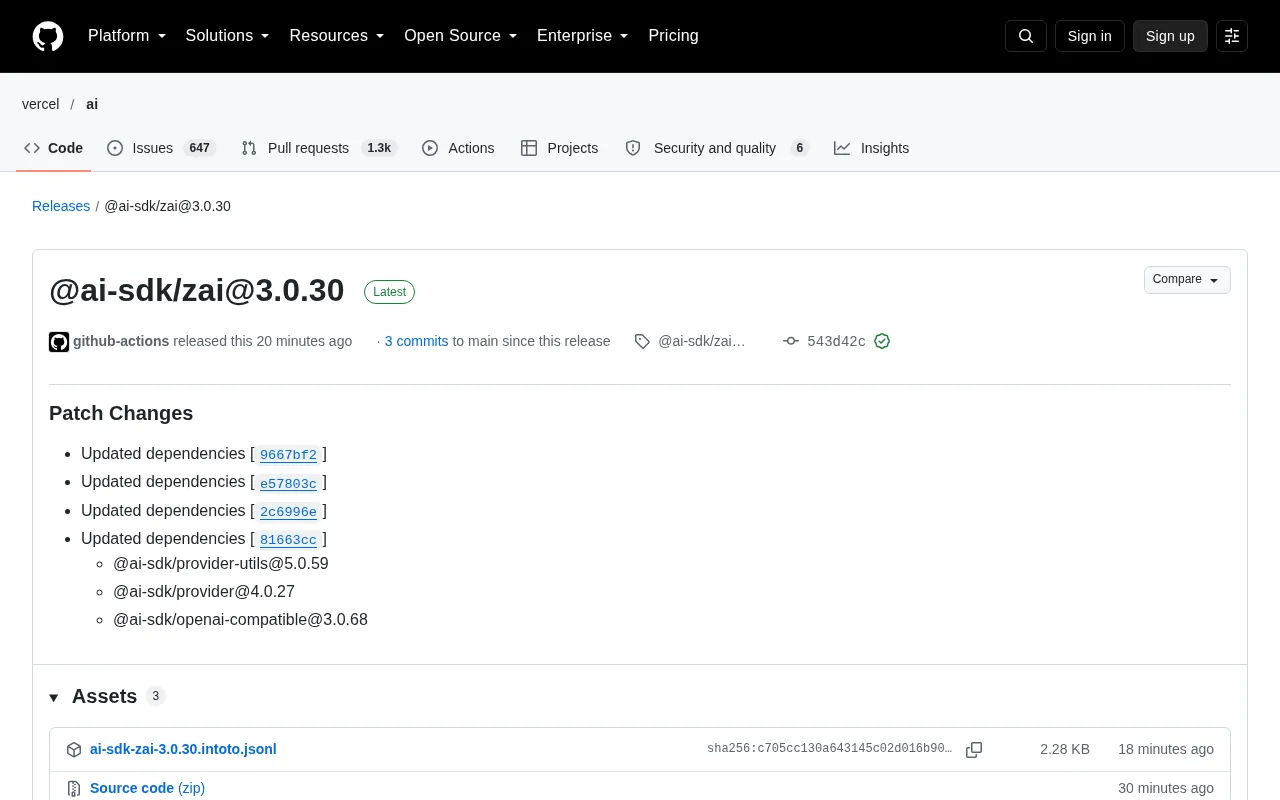Open commit 2c6996e

tap(288, 511)
